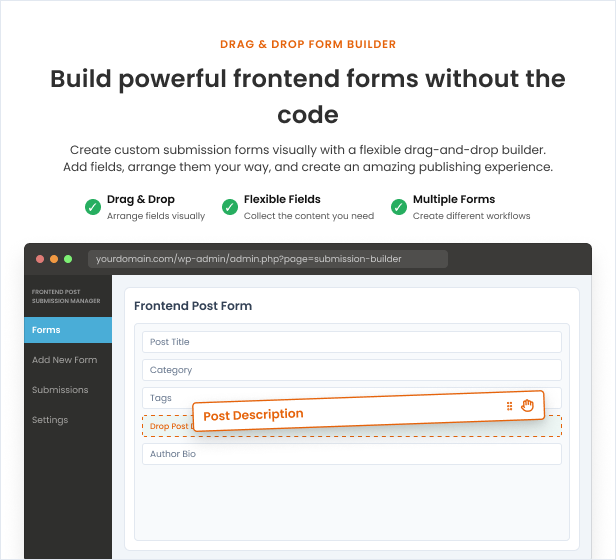Click the 'Arrange fields visually' text

click(156, 216)
